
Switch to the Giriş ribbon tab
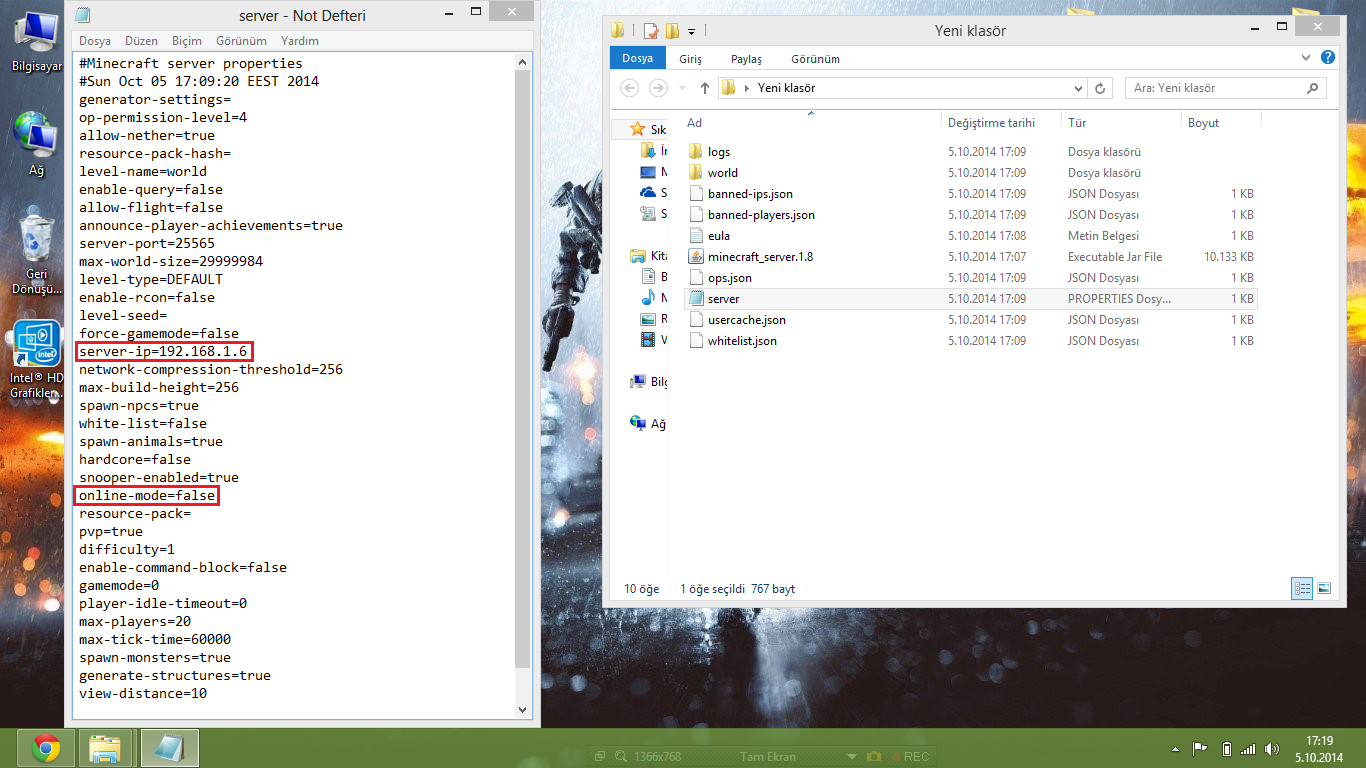(690, 59)
